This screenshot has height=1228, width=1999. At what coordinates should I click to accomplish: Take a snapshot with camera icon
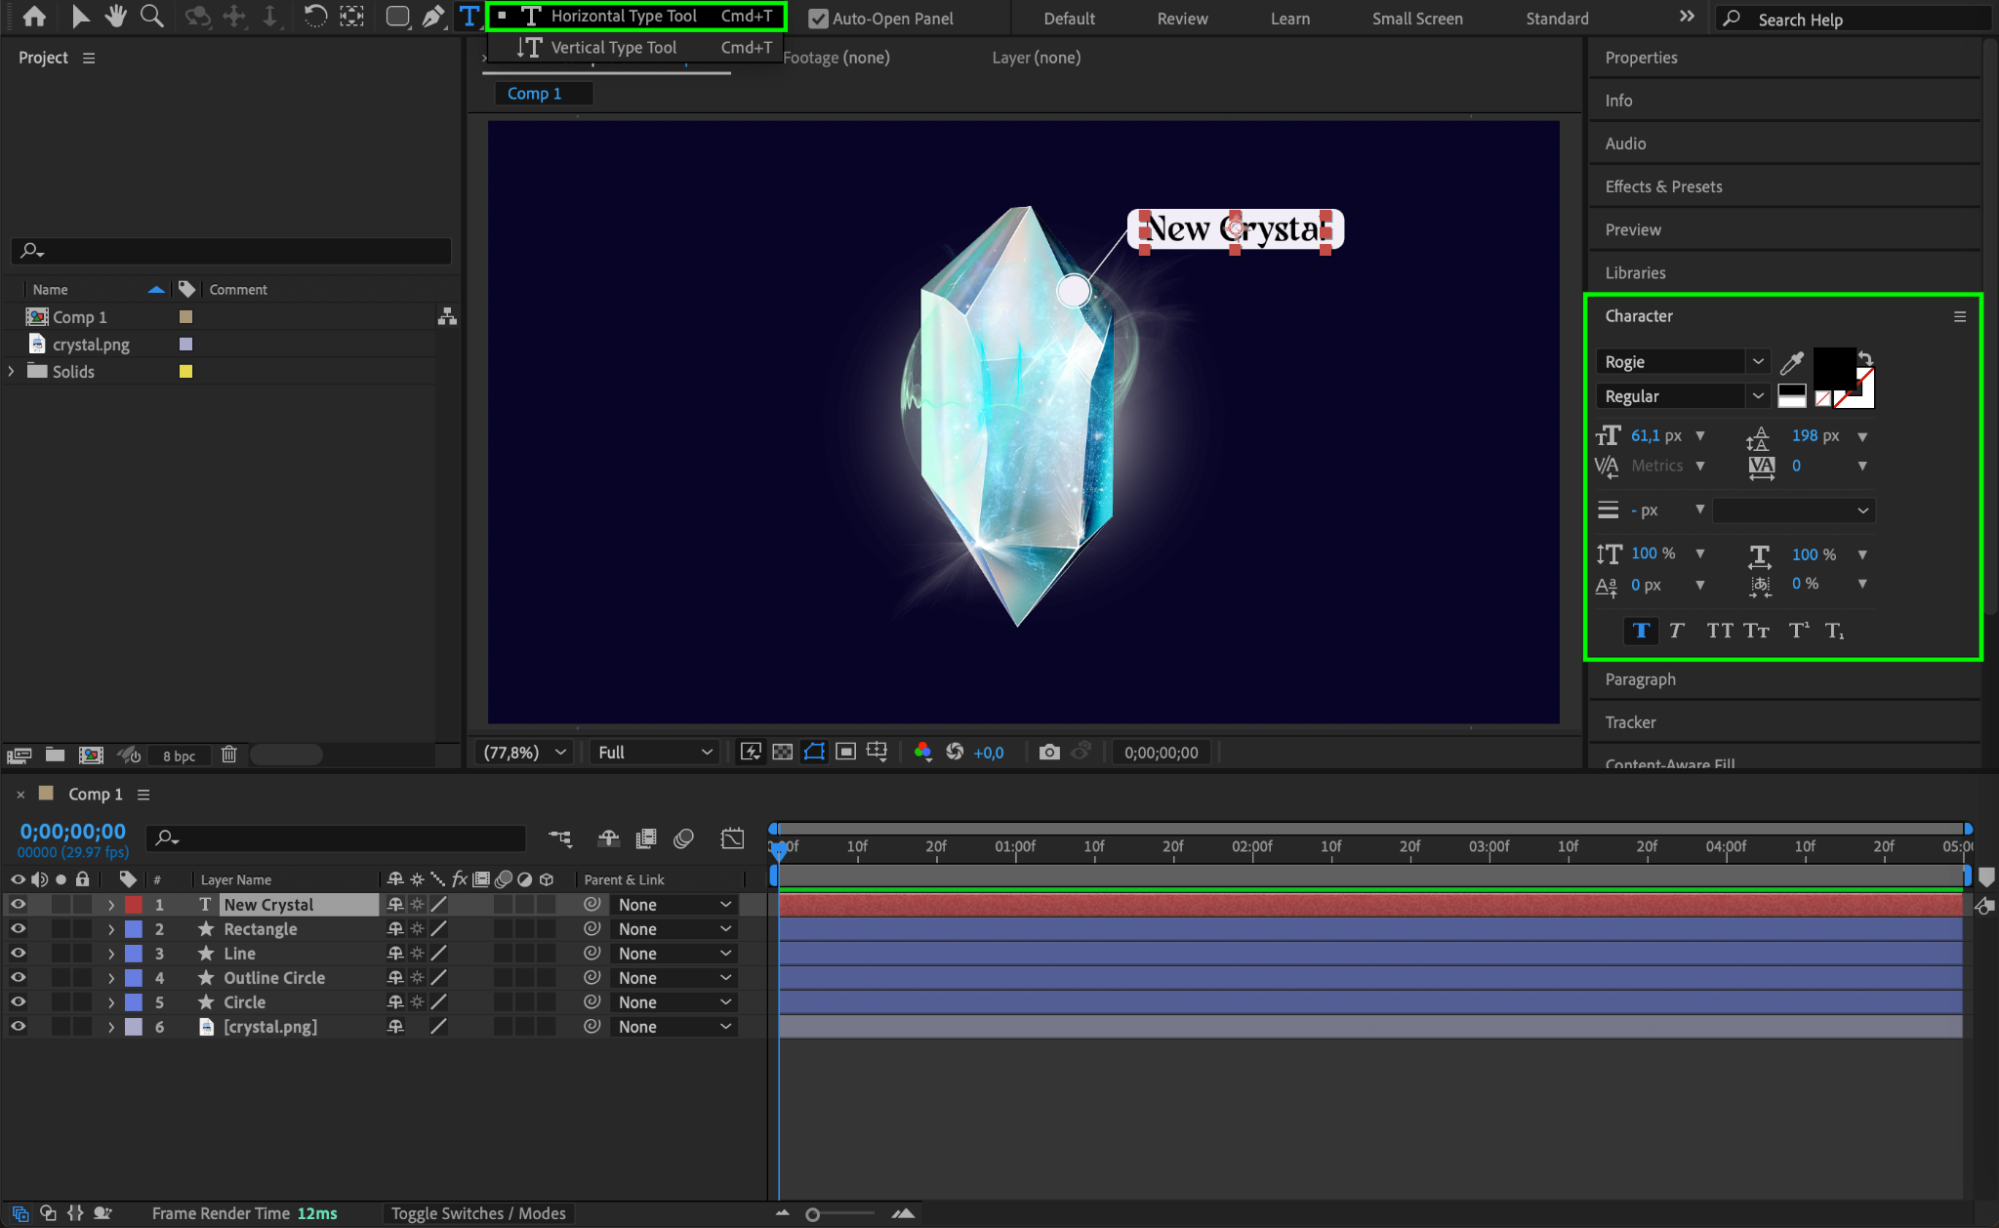pyautogui.click(x=1049, y=752)
